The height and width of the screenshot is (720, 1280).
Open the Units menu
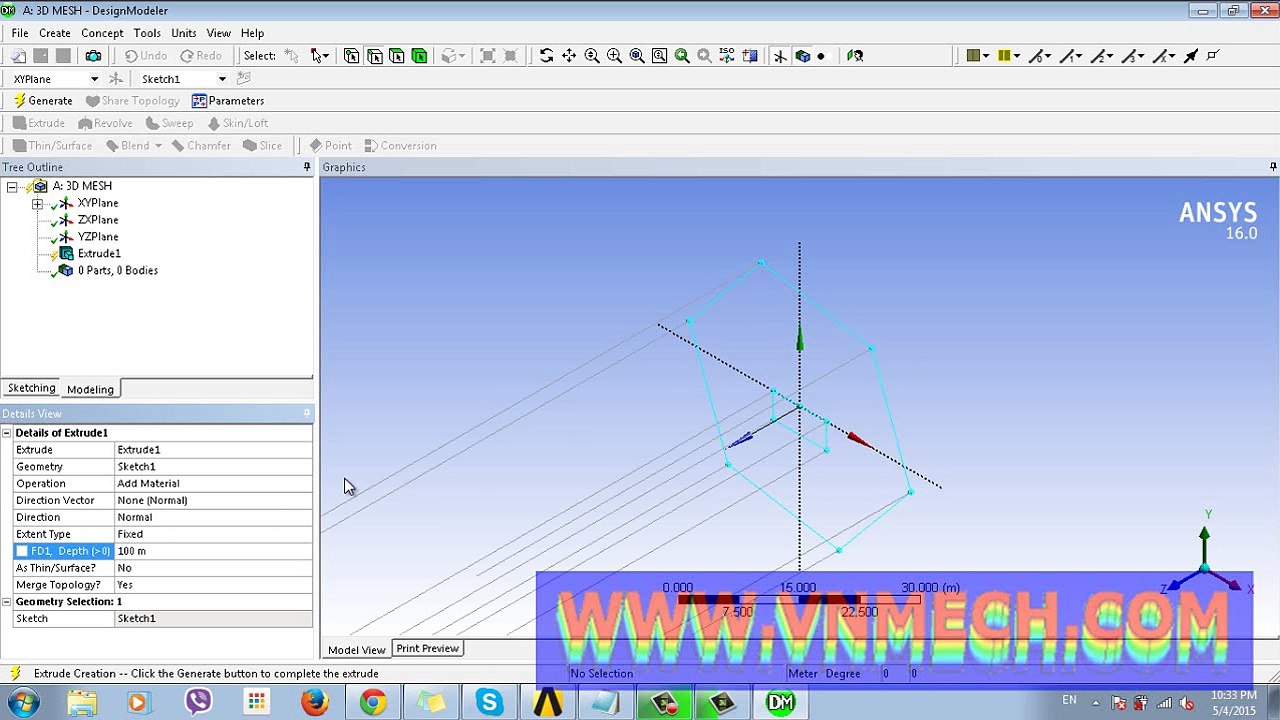pyautogui.click(x=184, y=33)
